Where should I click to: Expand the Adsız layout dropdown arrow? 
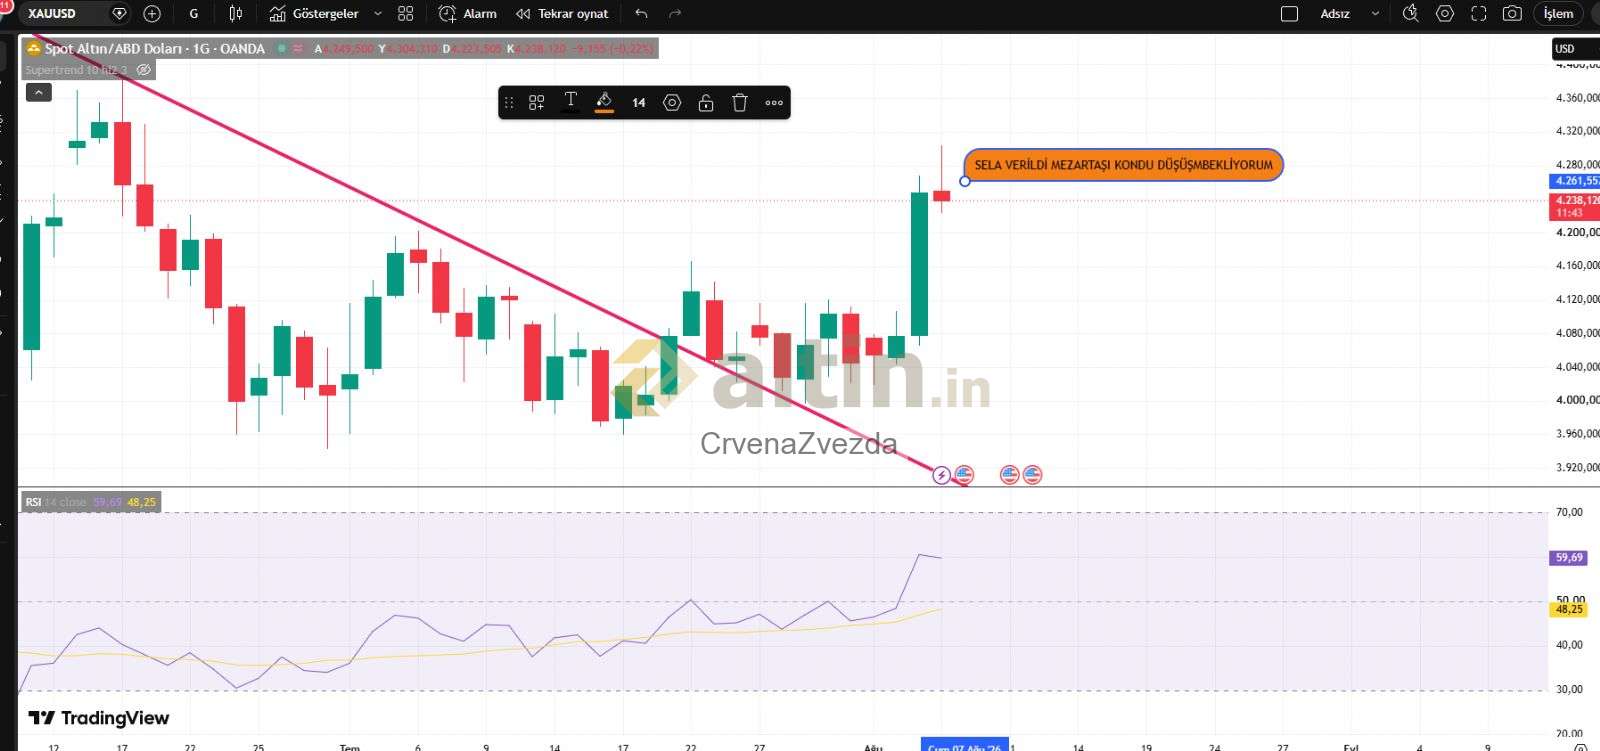pyautogui.click(x=1376, y=14)
